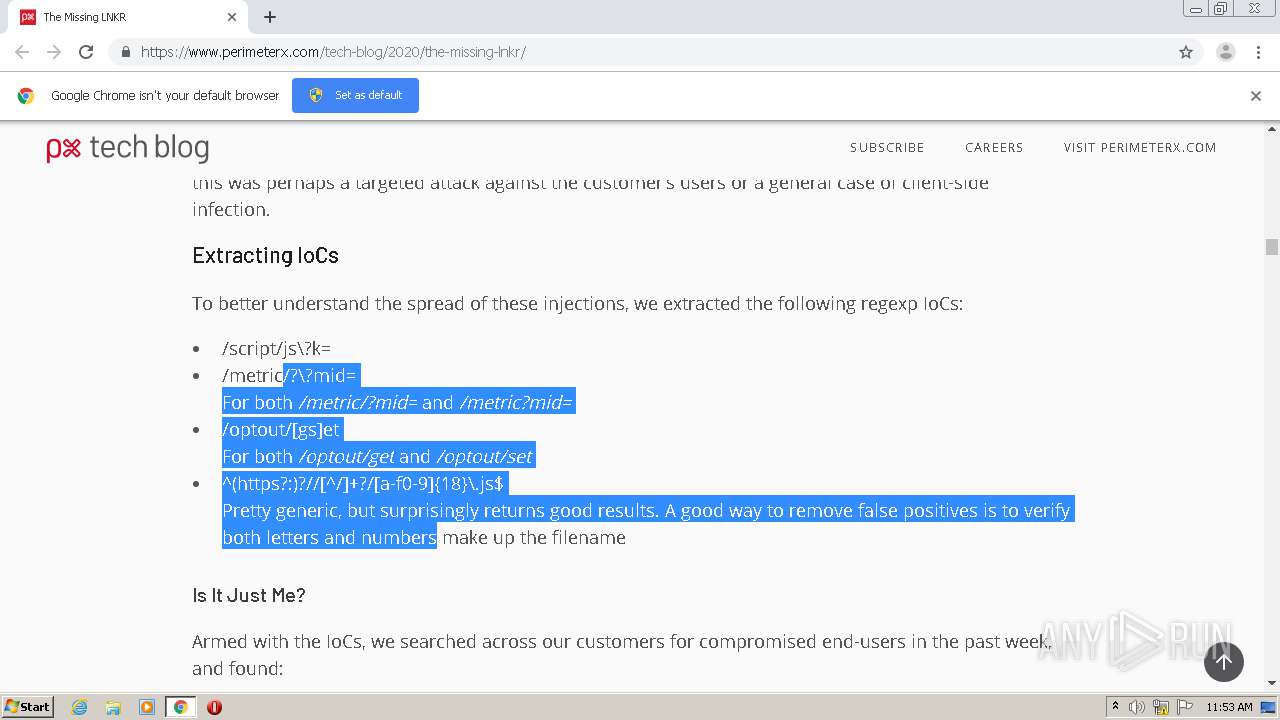Open media player taskbar icon
The width and height of the screenshot is (1280, 720).
click(x=147, y=707)
